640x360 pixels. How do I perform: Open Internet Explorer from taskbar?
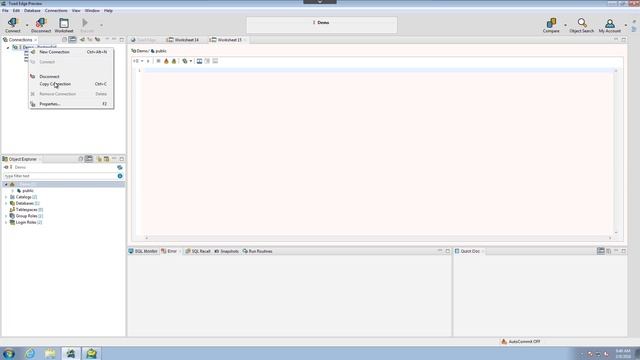(x=30, y=353)
